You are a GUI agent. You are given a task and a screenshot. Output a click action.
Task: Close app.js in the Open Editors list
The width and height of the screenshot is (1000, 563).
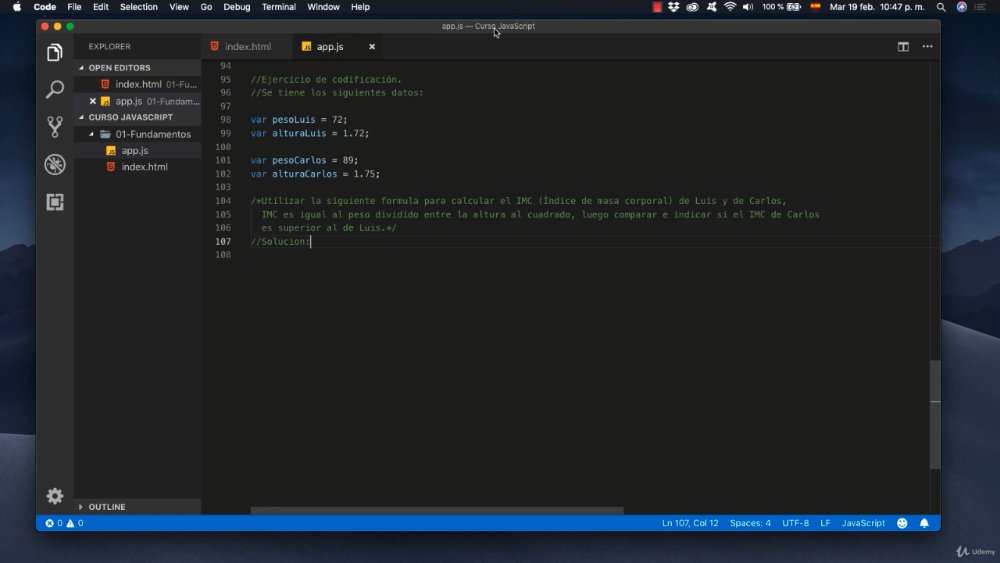coord(92,101)
